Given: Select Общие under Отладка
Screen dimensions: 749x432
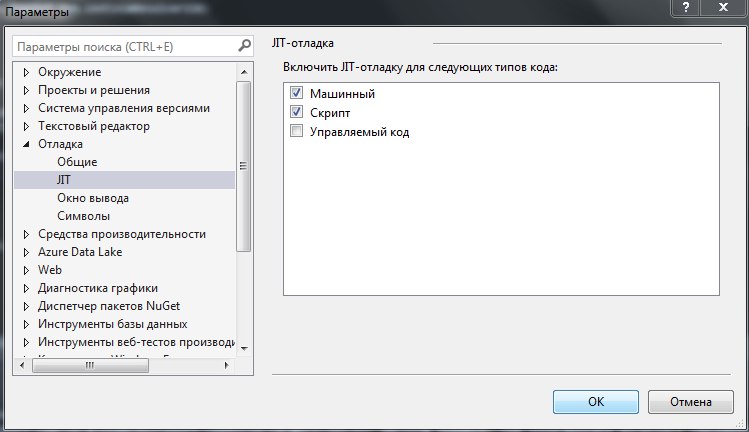Looking at the screenshot, I should (77, 162).
